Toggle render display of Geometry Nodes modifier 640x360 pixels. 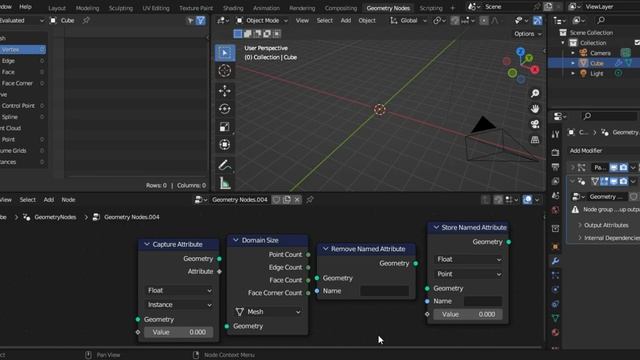coord(623,181)
